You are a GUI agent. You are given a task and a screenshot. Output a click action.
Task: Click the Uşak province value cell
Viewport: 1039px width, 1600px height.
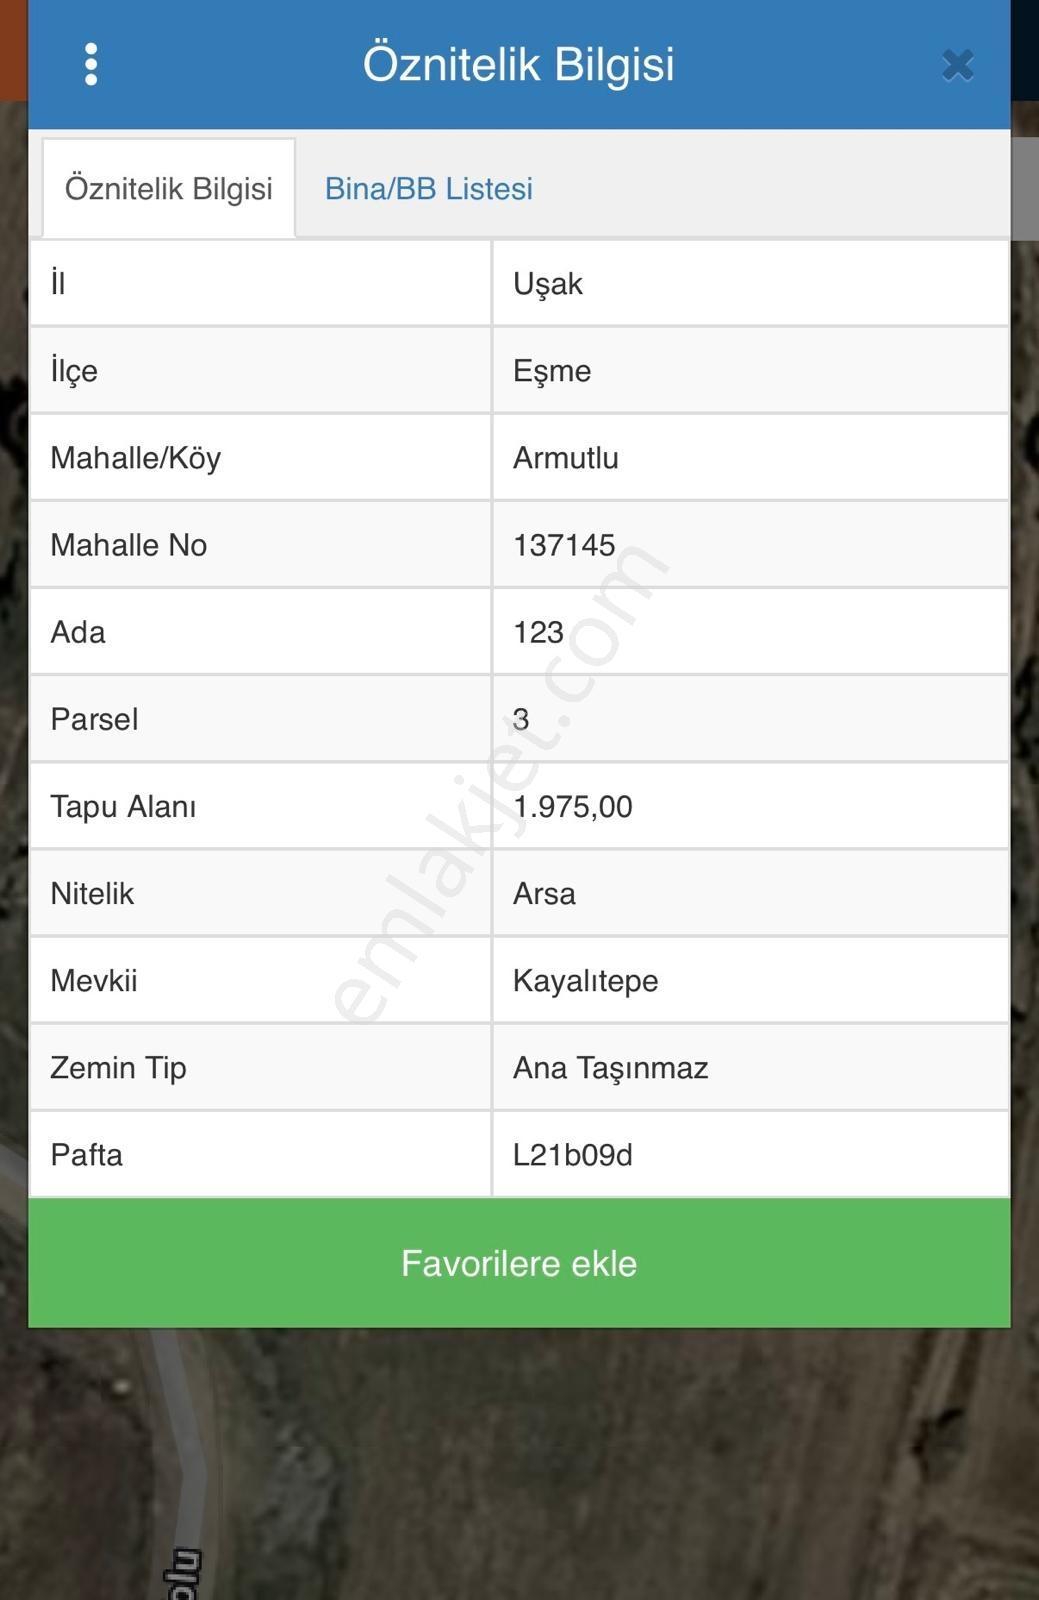point(751,284)
